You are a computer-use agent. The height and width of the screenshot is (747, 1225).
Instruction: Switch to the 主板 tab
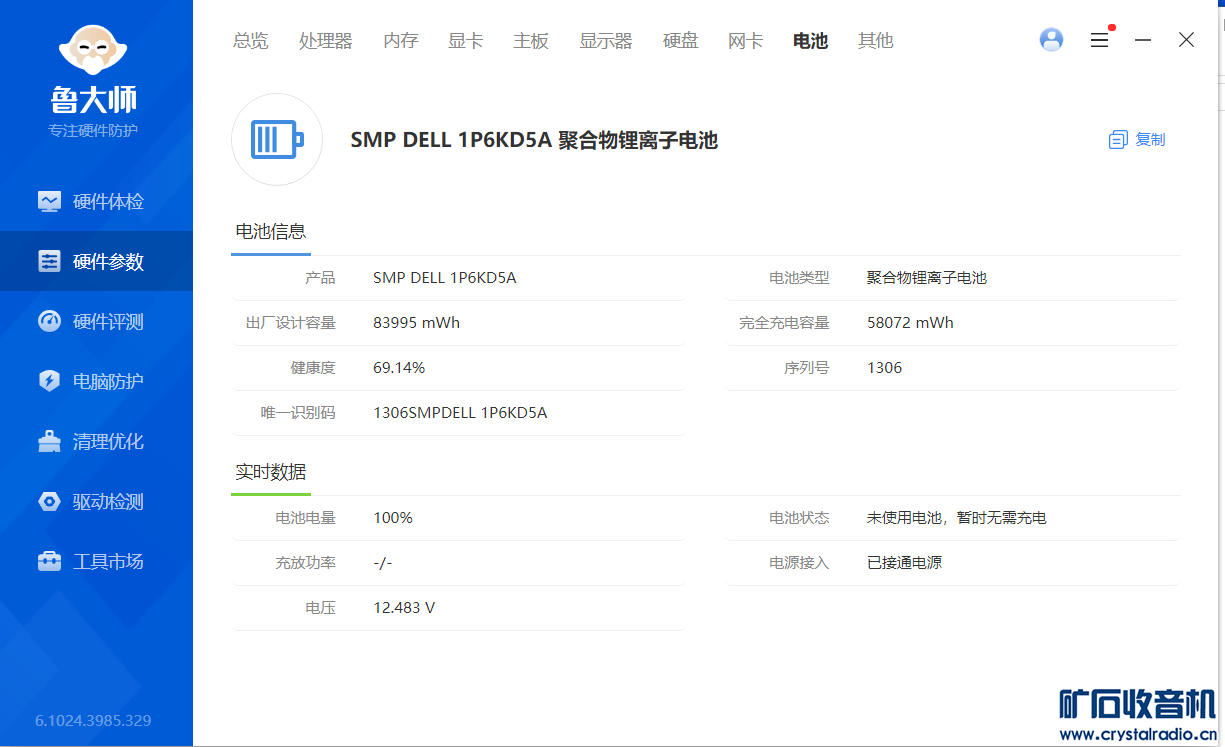531,41
